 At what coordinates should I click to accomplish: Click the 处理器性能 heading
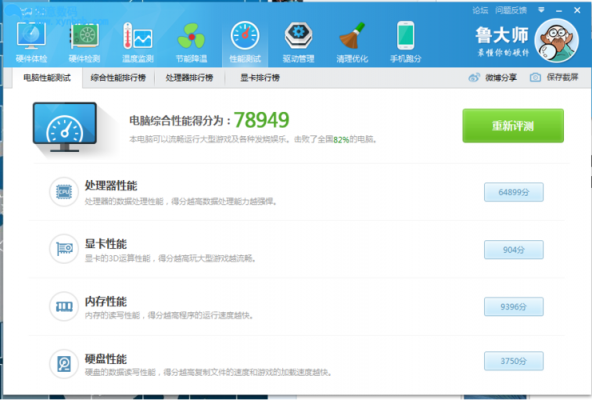coord(111,185)
